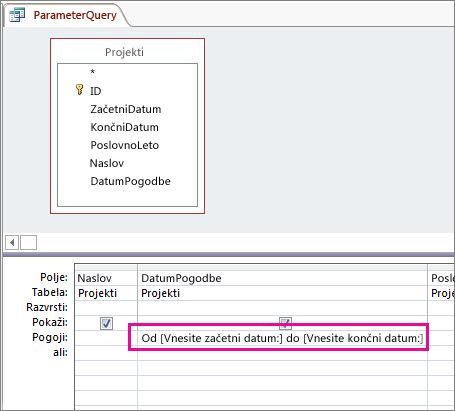
Task: Click the horizontal scrollbar thumb
Action: (x=28, y=242)
